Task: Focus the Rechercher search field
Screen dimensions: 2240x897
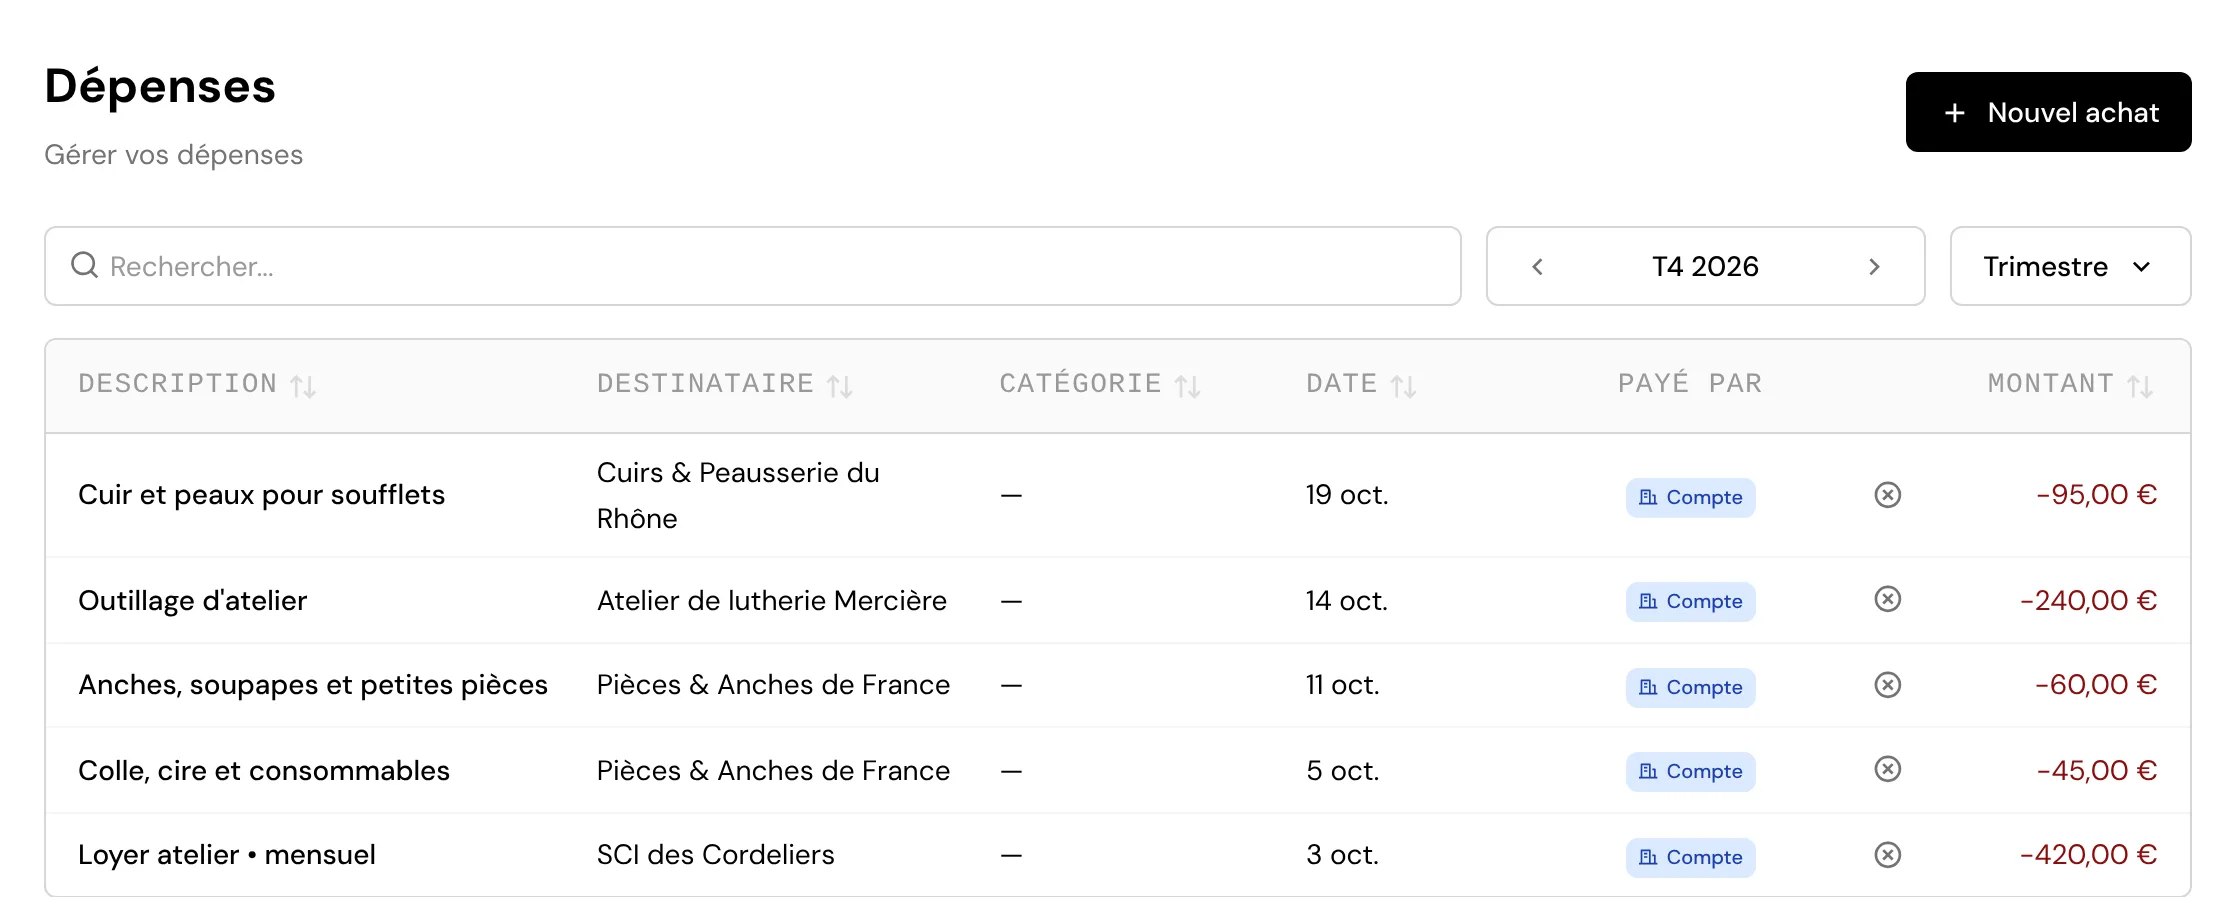Action: pyautogui.click(x=753, y=266)
